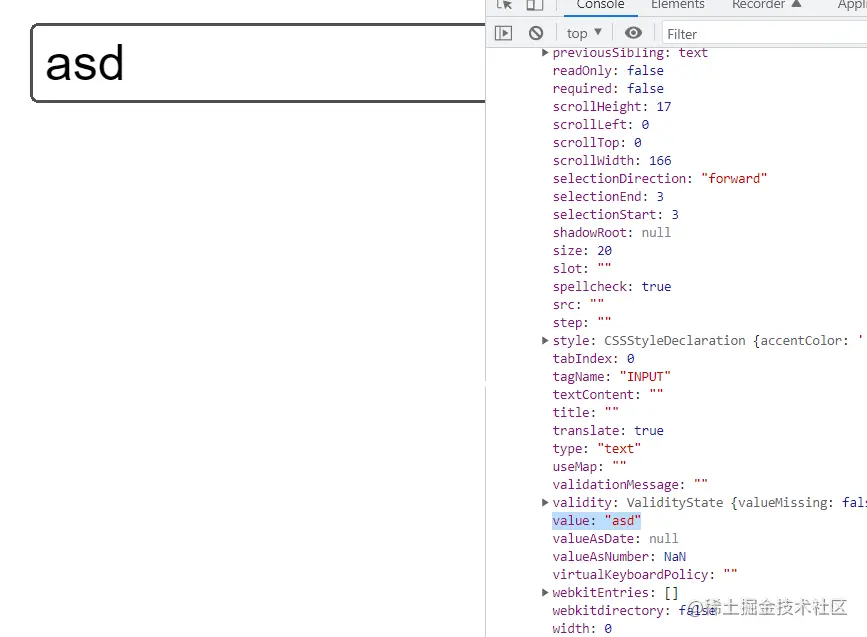867x637 pixels.
Task: Select the step property row
Action: pyautogui.click(x=582, y=322)
